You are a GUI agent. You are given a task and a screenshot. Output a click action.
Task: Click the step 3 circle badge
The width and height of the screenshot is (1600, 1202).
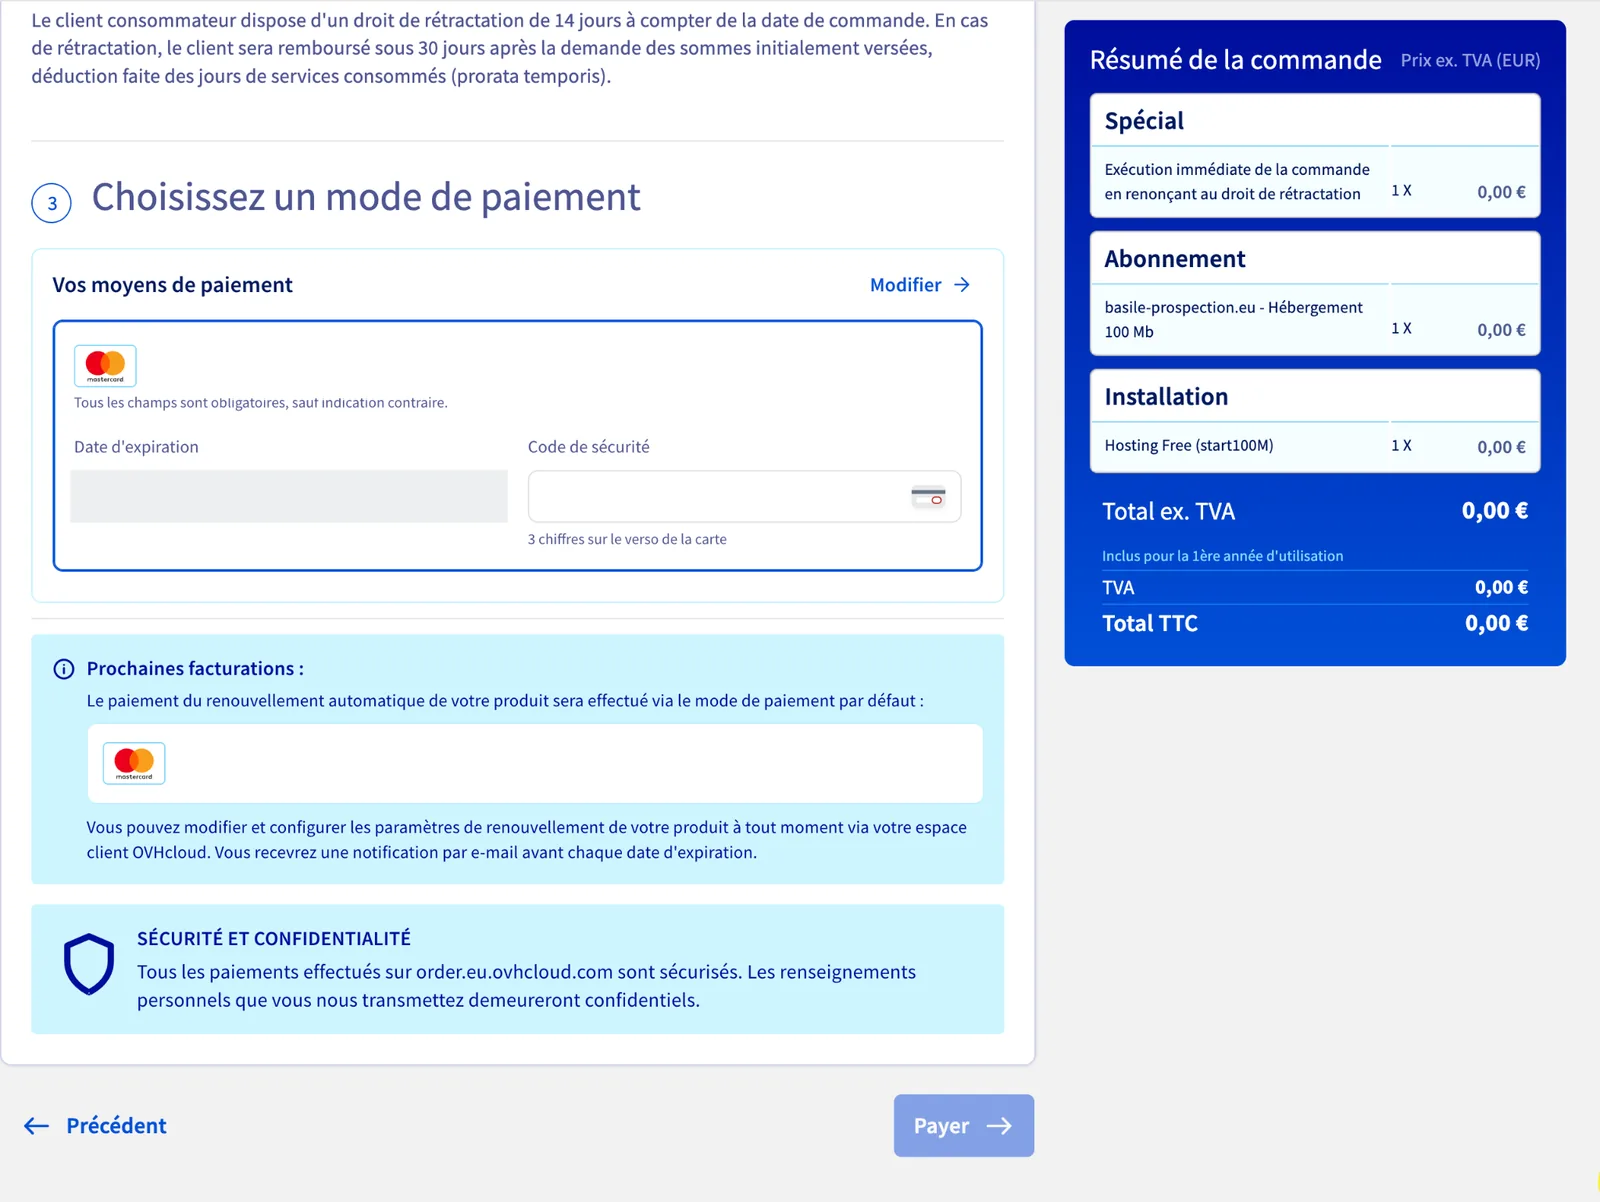(x=52, y=203)
